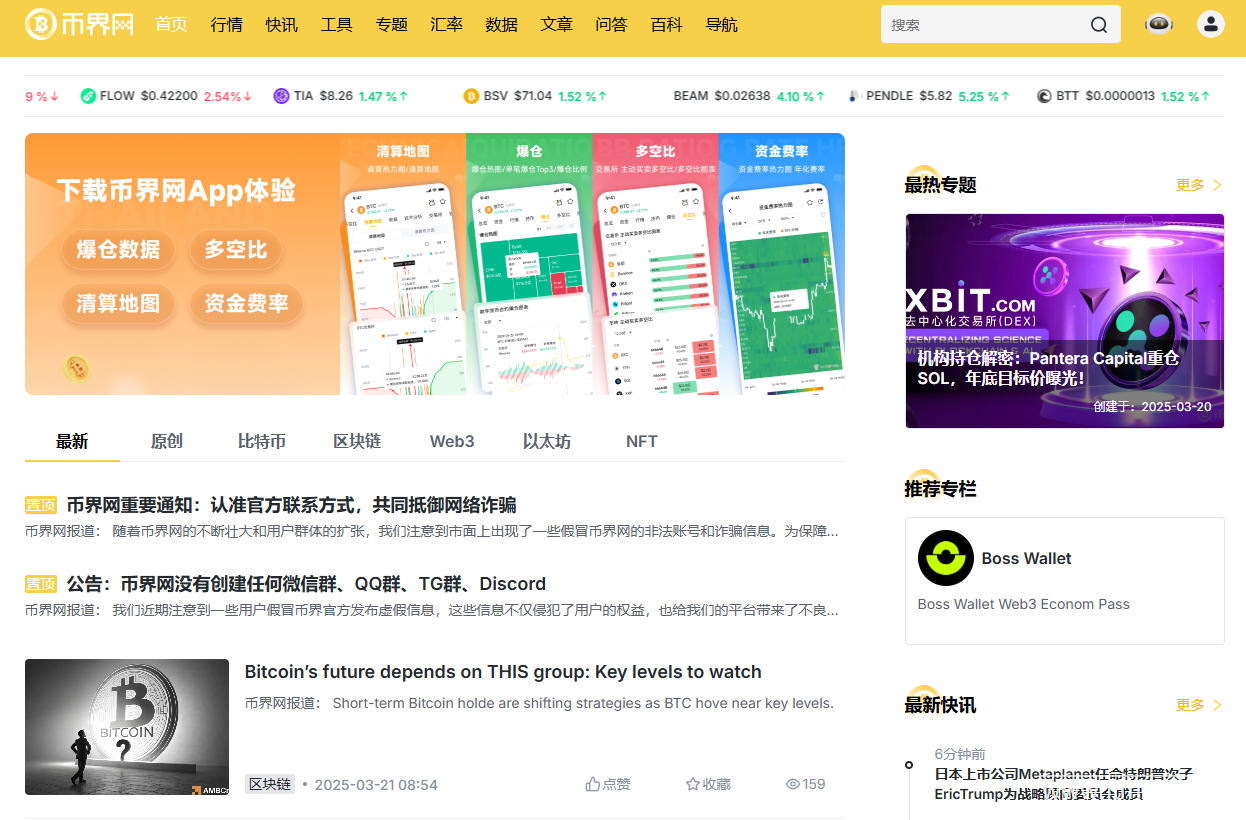Screen dimensions: 1246x820
Task: Click the FLOW coin ticker icon
Action: coord(88,96)
